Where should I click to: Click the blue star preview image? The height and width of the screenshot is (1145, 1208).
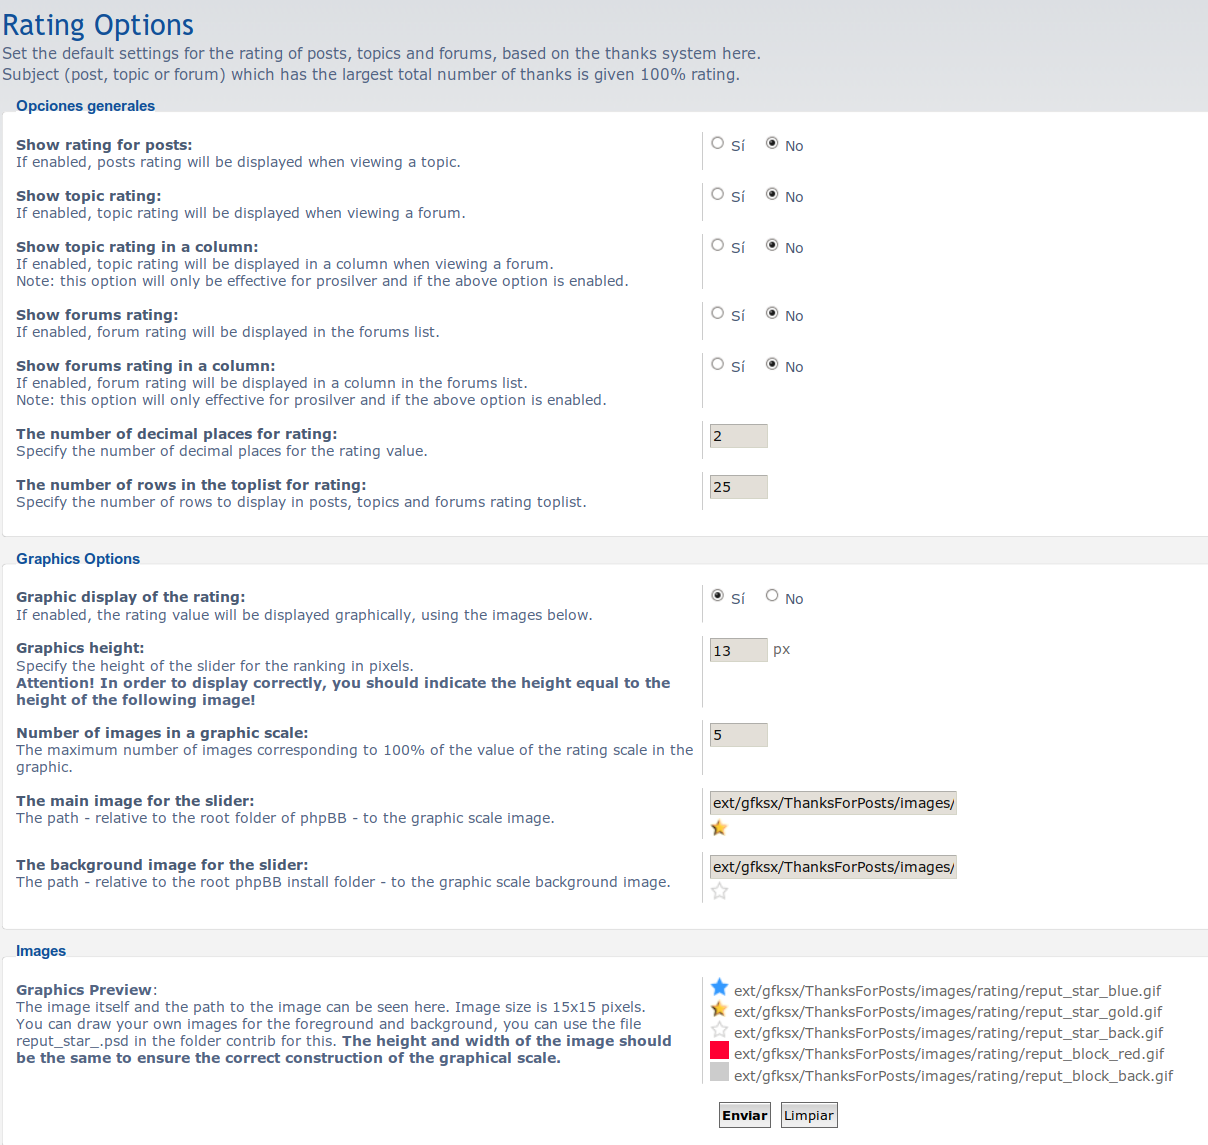point(719,988)
